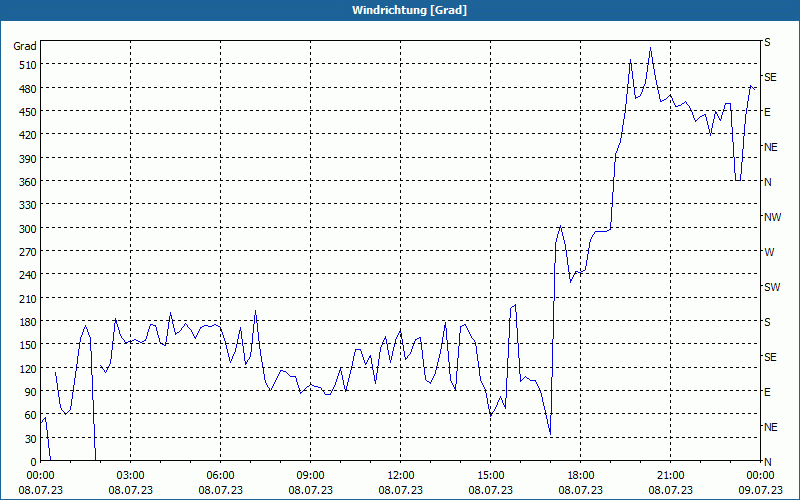Click the 30 y-axis label
This screenshot has width=800, height=500.
point(31,439)
